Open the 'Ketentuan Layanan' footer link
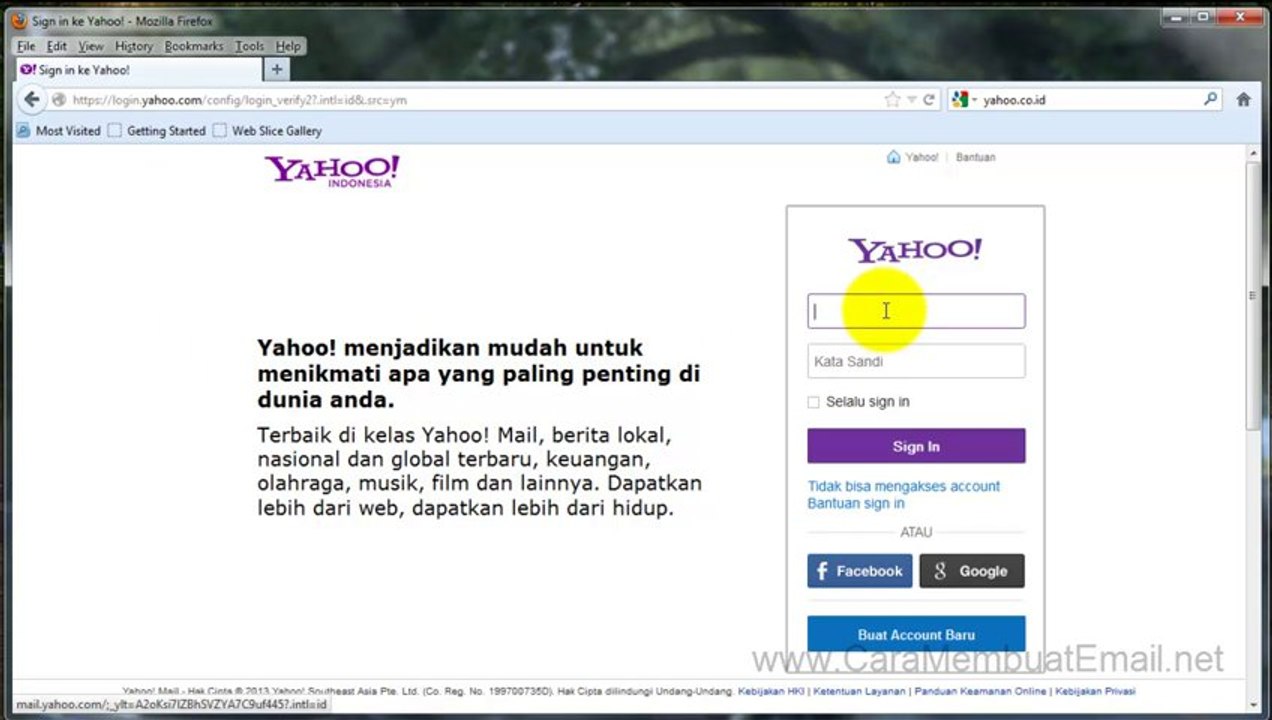The image size is (1272, 720). [860, 691]
